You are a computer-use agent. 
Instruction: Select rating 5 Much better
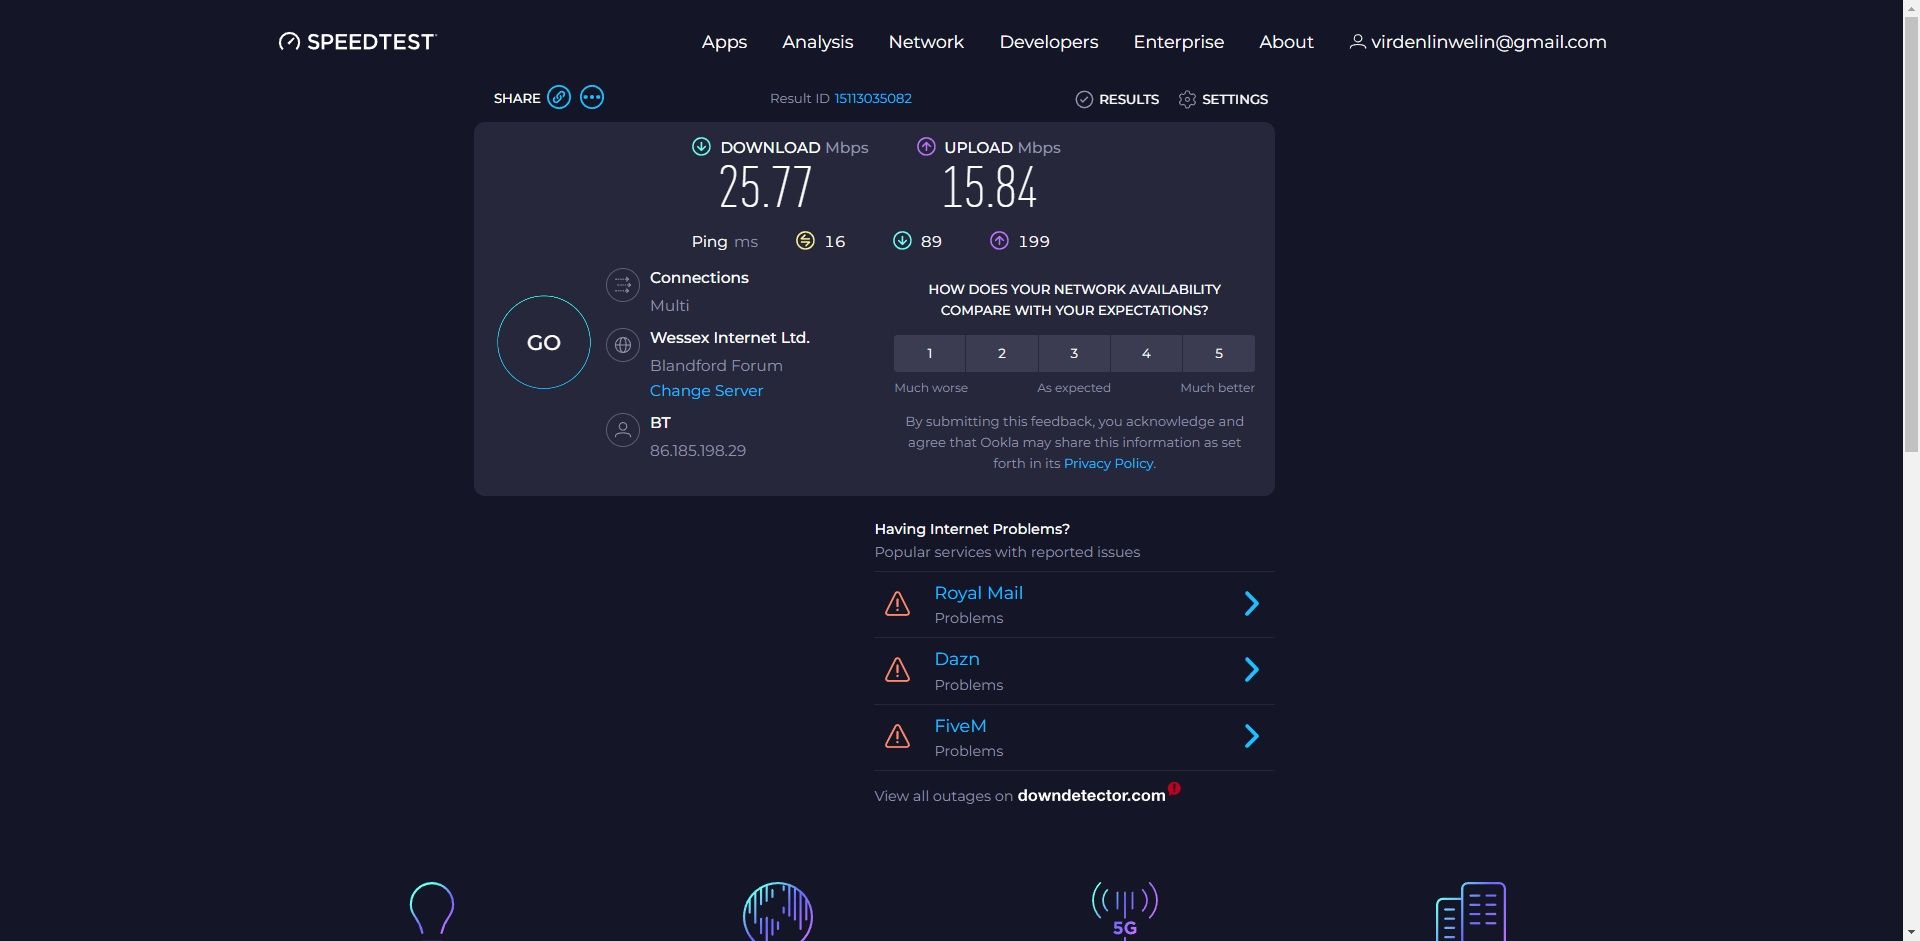point(1217,353)
